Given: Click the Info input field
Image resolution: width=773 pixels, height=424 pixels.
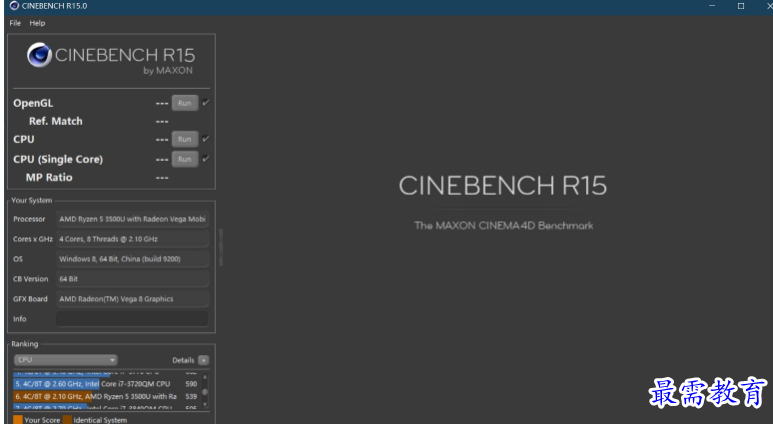Looking at the screenshot, I should 132,318.
